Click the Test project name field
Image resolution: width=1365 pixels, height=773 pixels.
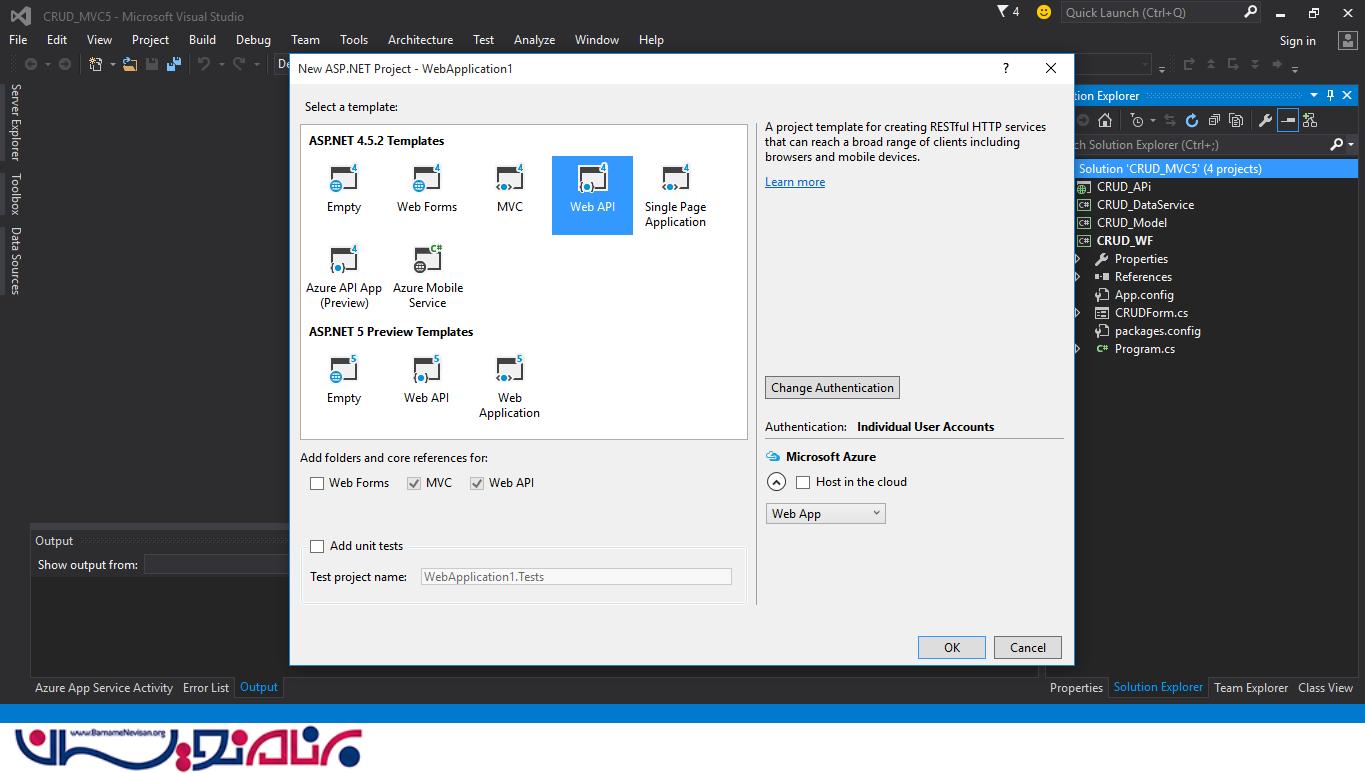tap(576, 577)
